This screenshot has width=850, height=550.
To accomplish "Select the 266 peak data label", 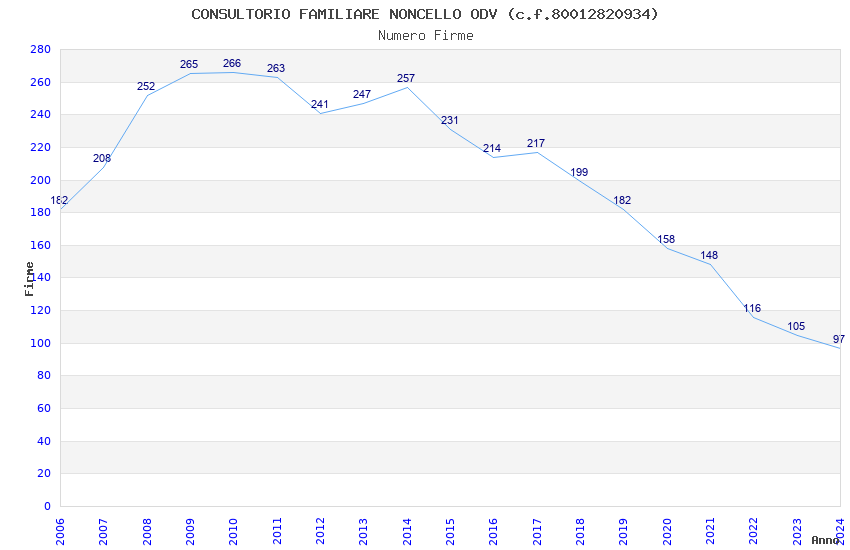I will [x=232, y=63].
